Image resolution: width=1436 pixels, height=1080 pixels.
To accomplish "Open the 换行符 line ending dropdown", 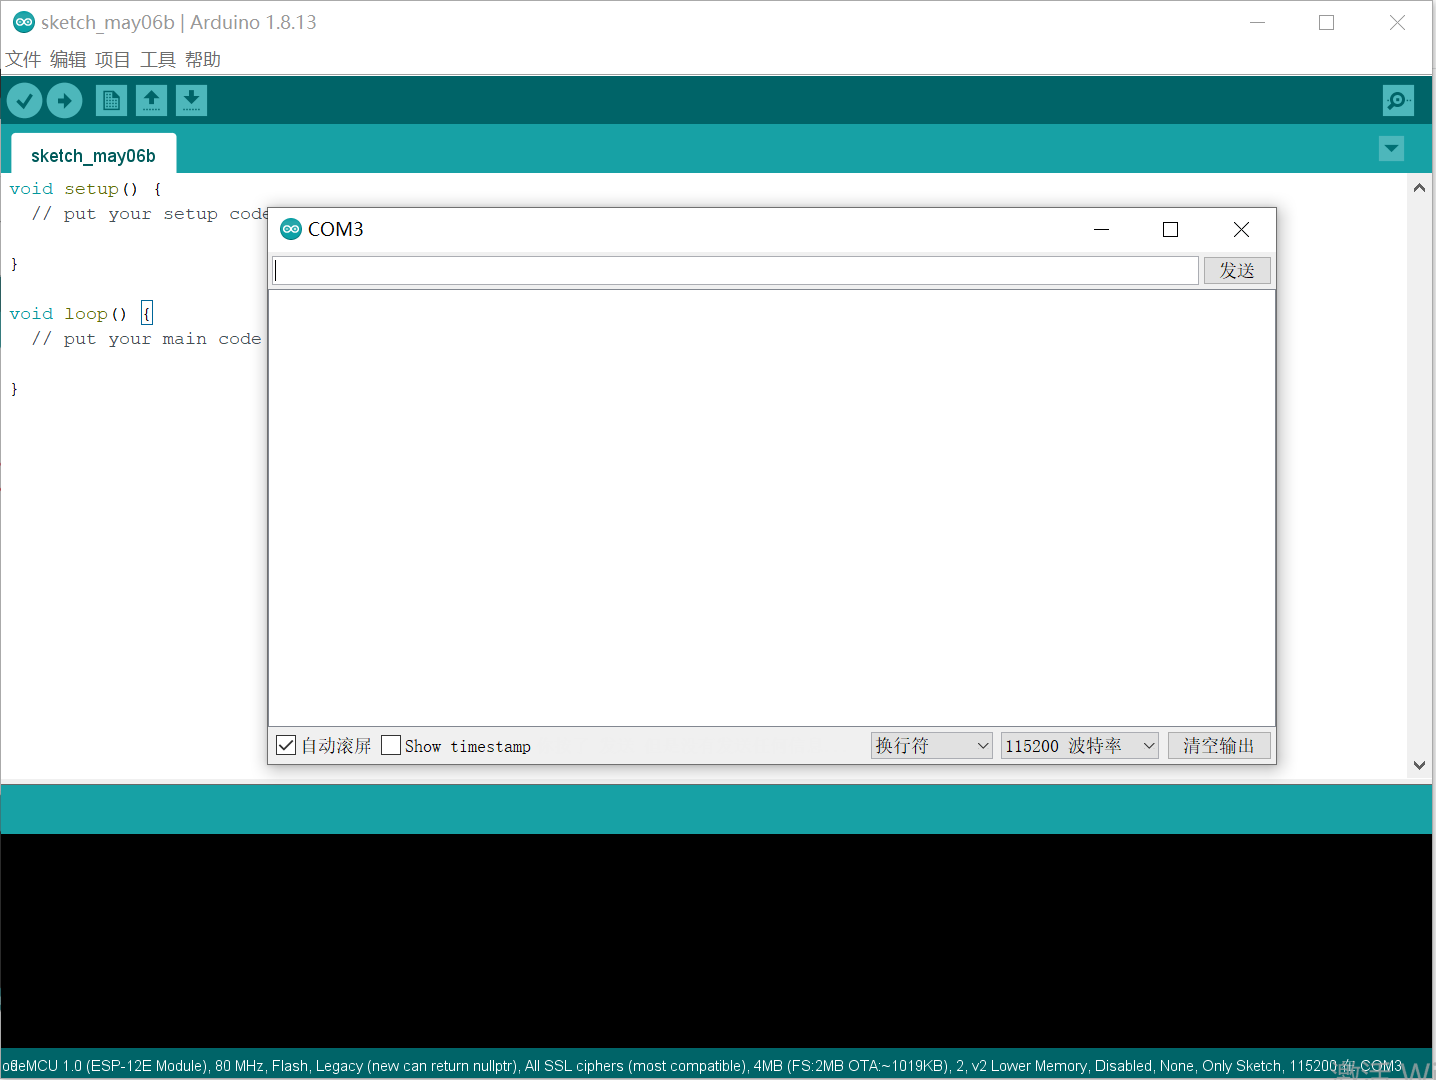I will point(932,746).
